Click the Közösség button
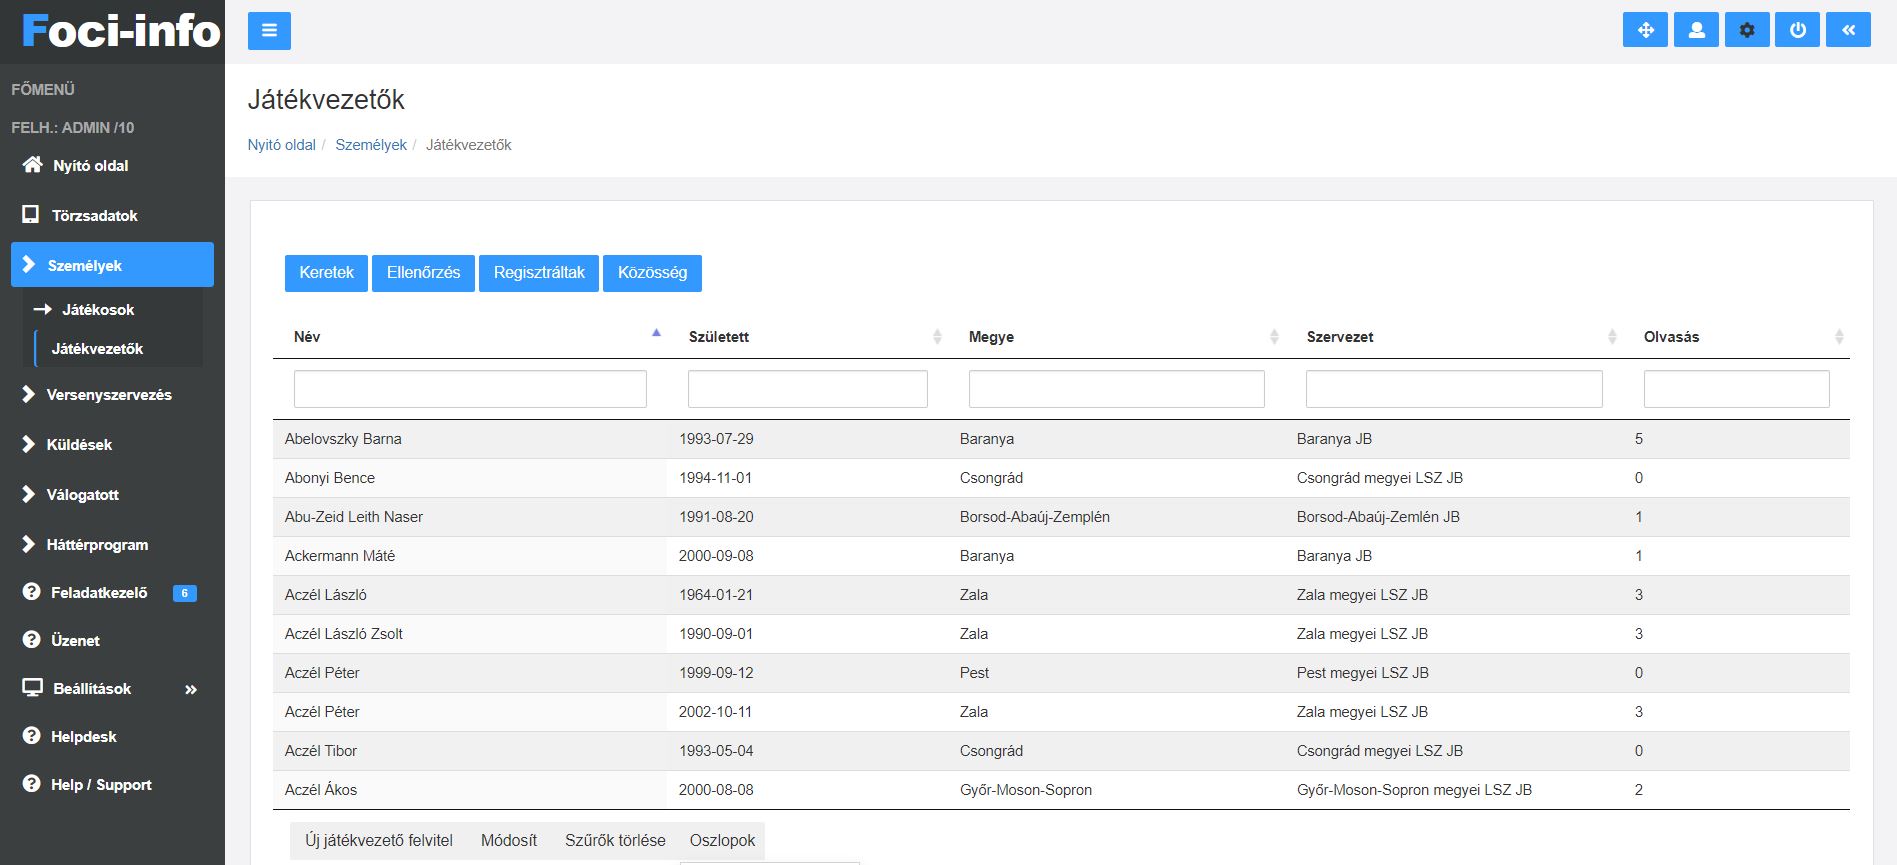This screenshot has width=1897, height=865. click(x=652, y=273)
